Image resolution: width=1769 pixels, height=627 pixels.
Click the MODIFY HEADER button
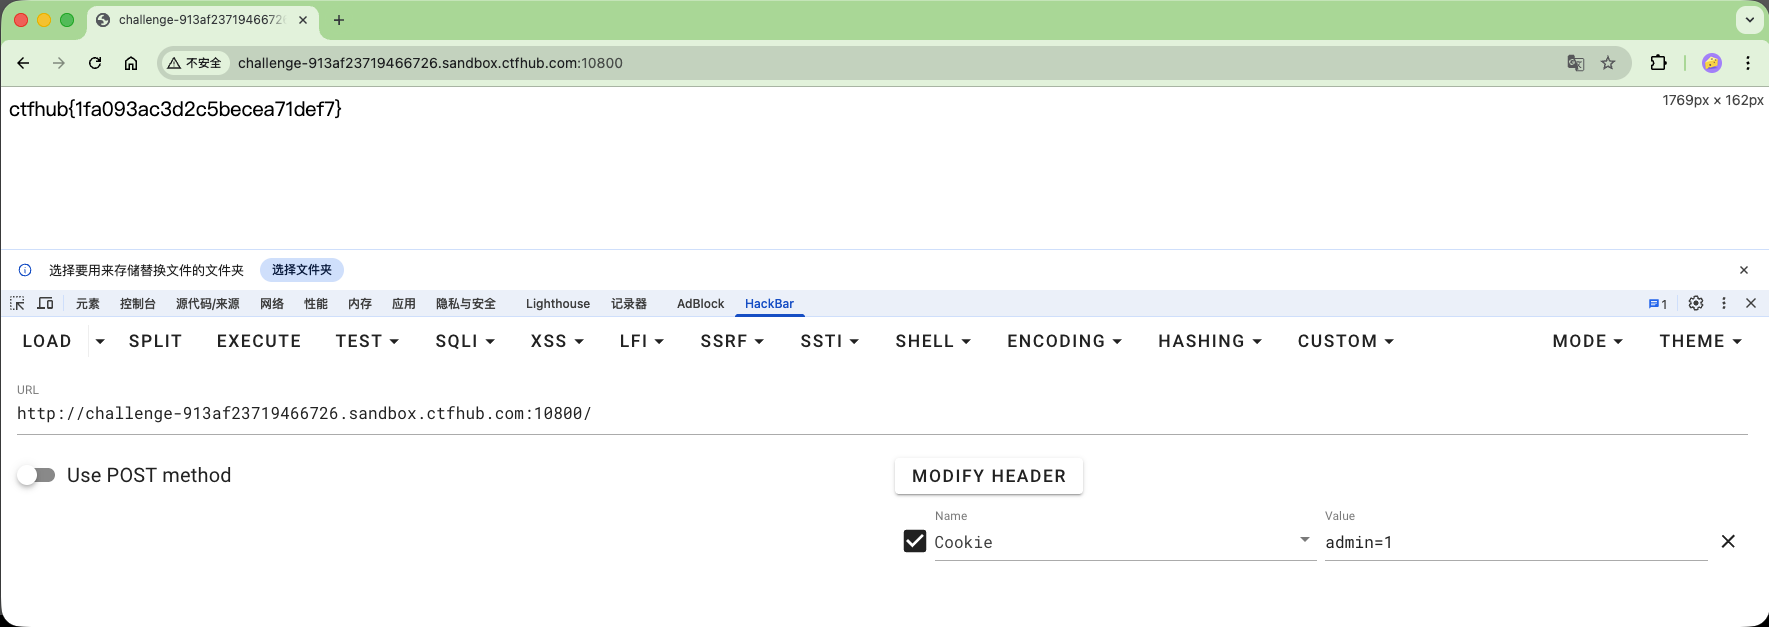point(988,476)
